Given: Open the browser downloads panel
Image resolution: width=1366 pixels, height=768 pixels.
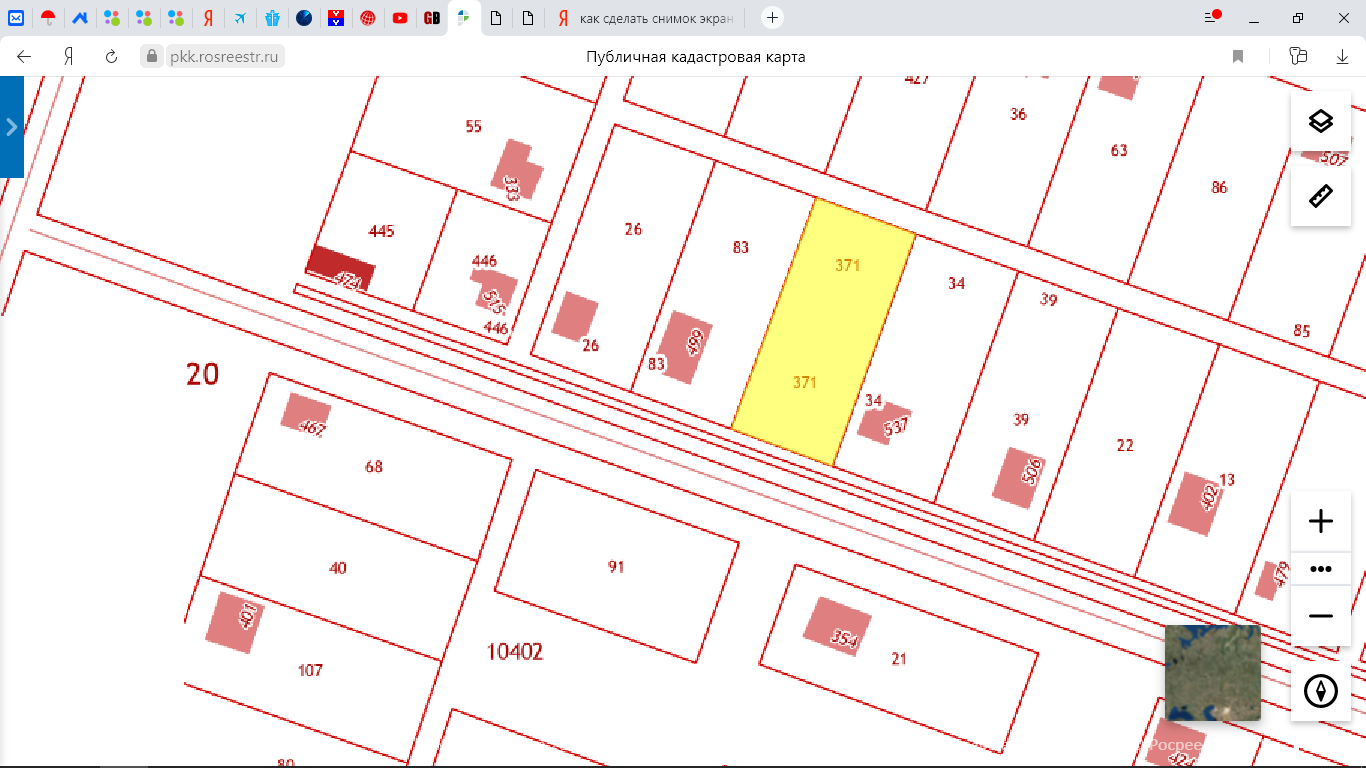Looking at the screenshot, I should coord(1343,57).
